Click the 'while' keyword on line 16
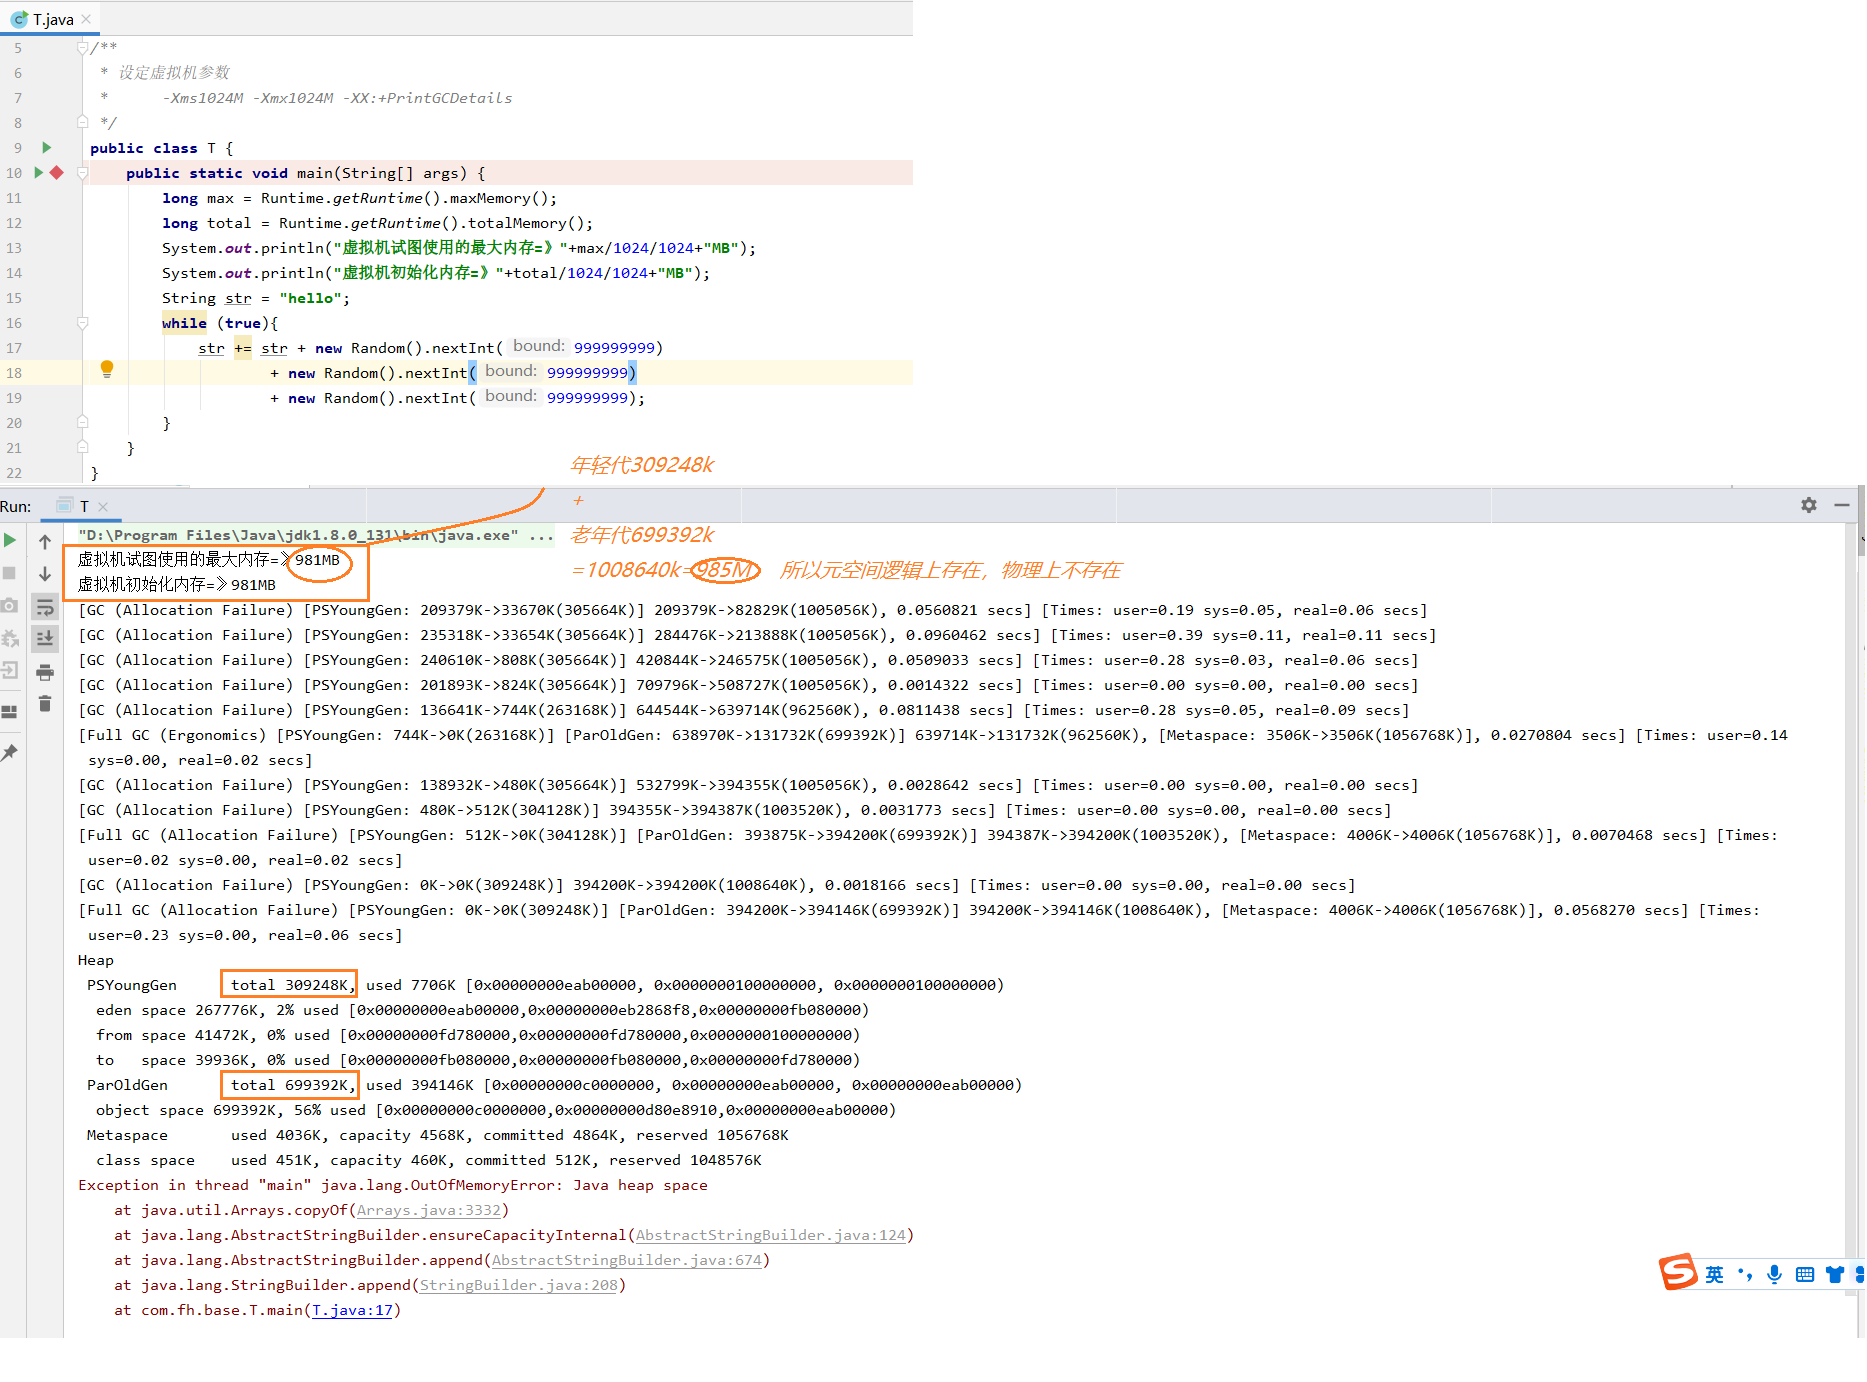The width and height of the screenshot is (1867, 1382). (x=184, y=323)
